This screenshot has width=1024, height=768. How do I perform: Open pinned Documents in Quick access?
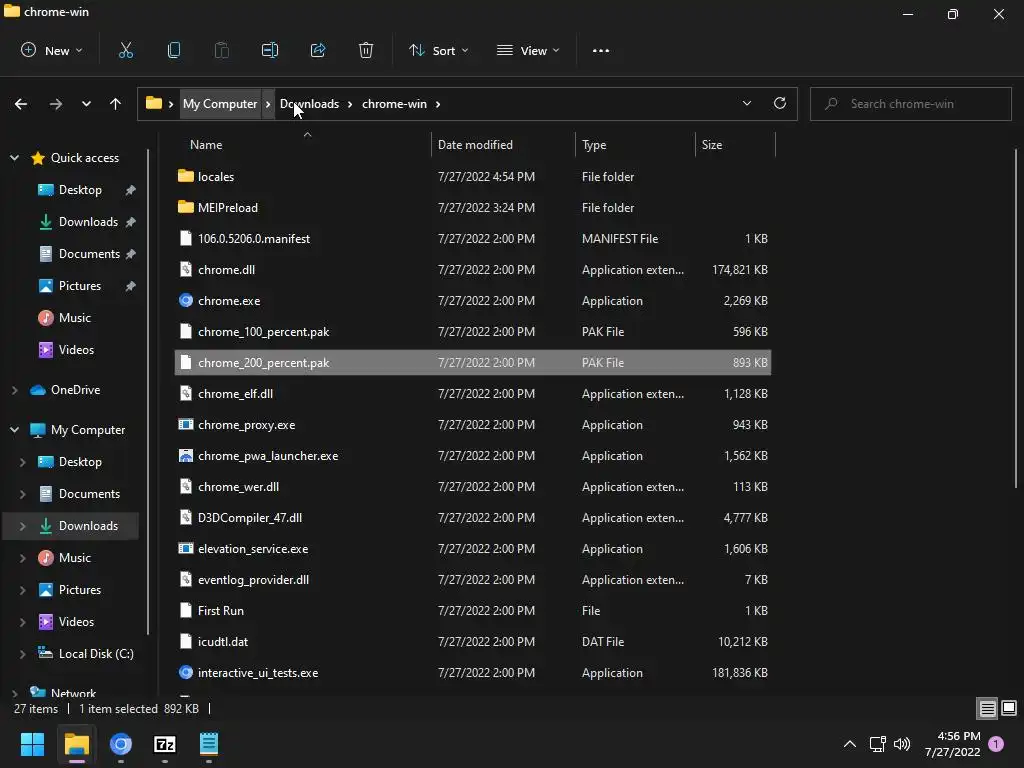pos(89,254)
